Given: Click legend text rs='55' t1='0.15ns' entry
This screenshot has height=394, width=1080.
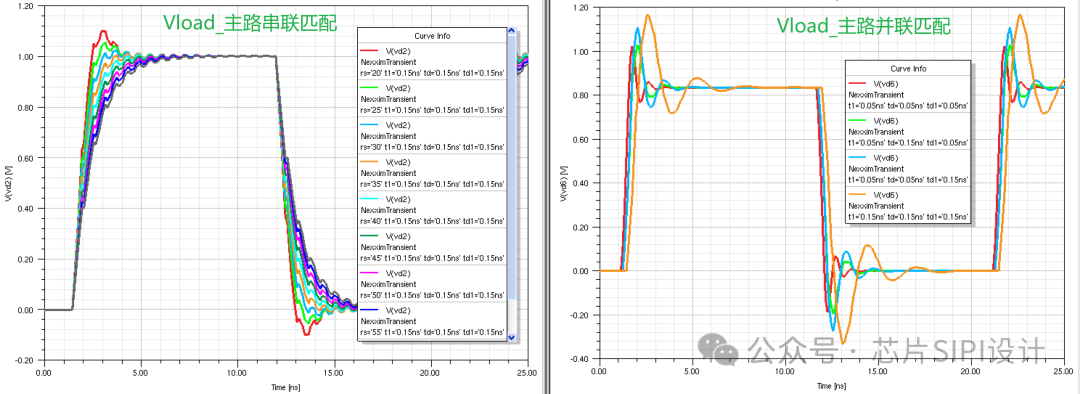Looking at the screenshot, I should coord(433,331).
